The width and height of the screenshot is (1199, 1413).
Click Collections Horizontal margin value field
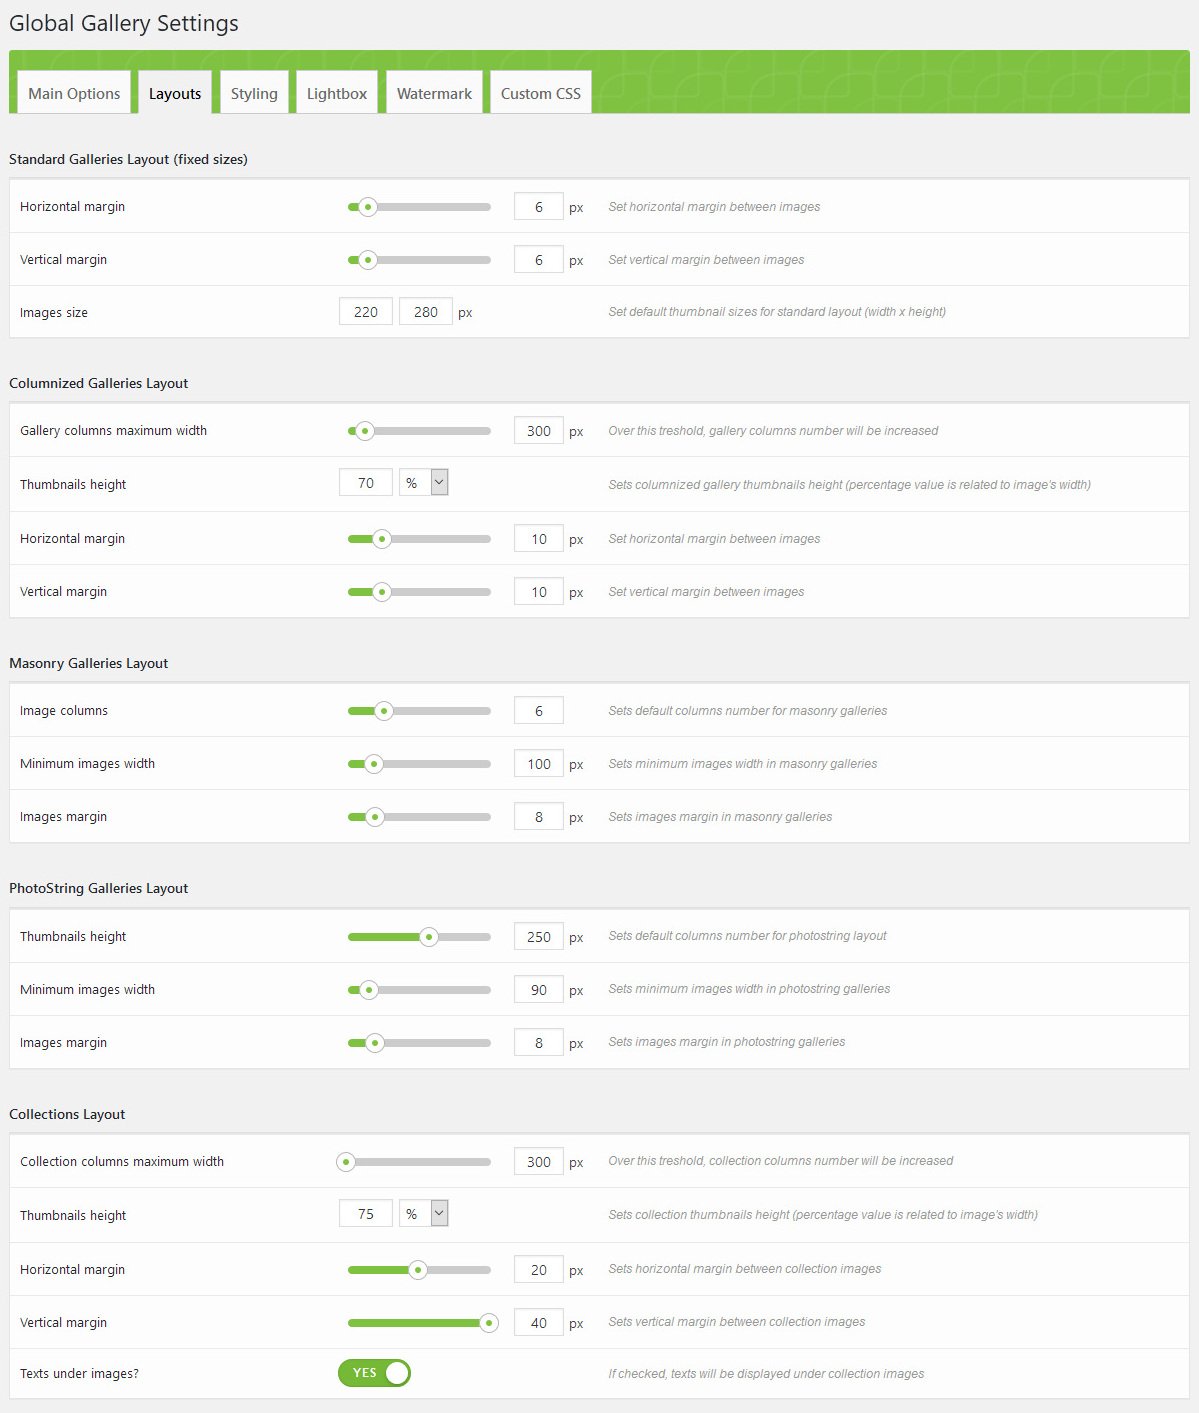tap(539, 1270)
